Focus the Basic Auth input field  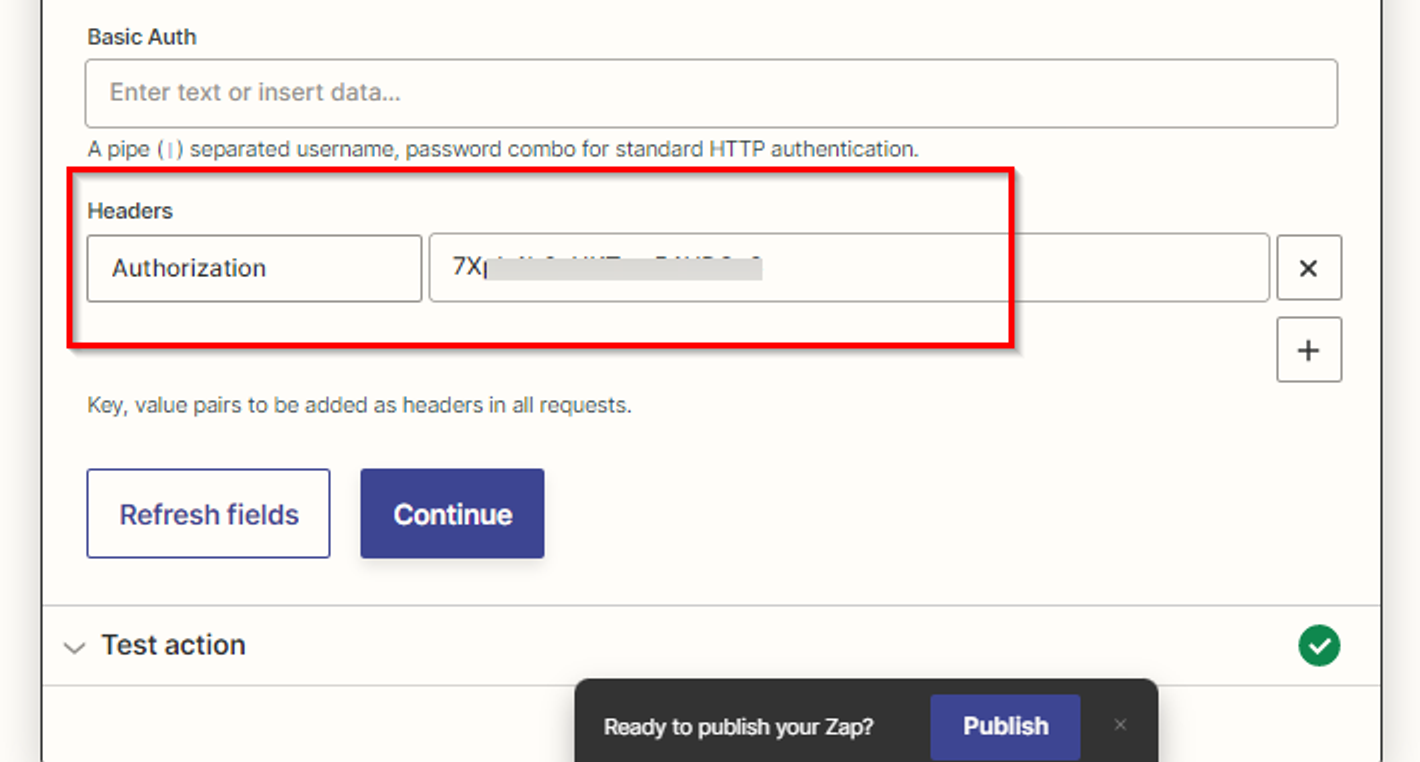coord(710,93)
